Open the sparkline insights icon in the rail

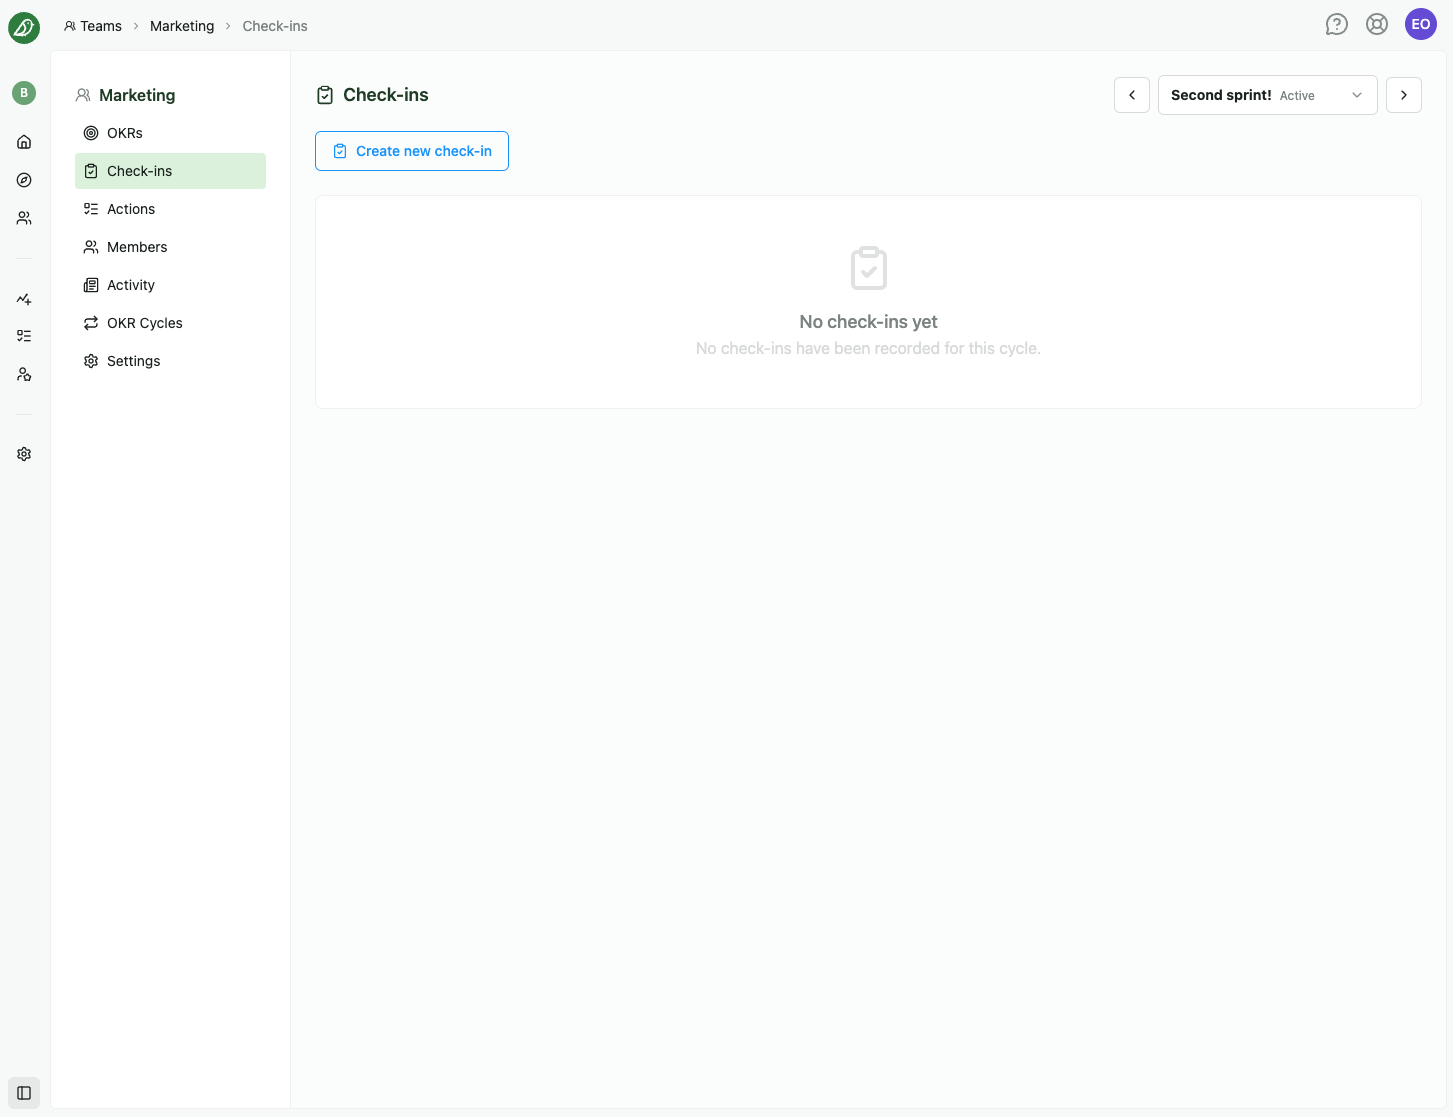tap(24, 299)
